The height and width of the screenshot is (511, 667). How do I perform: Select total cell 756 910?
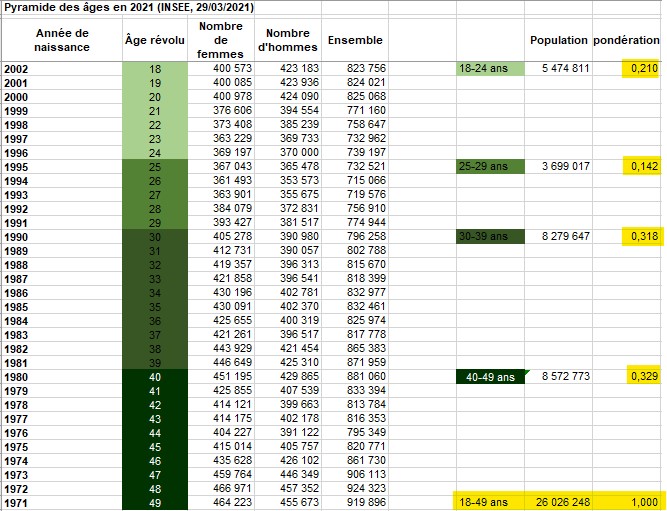pos(355,208)
